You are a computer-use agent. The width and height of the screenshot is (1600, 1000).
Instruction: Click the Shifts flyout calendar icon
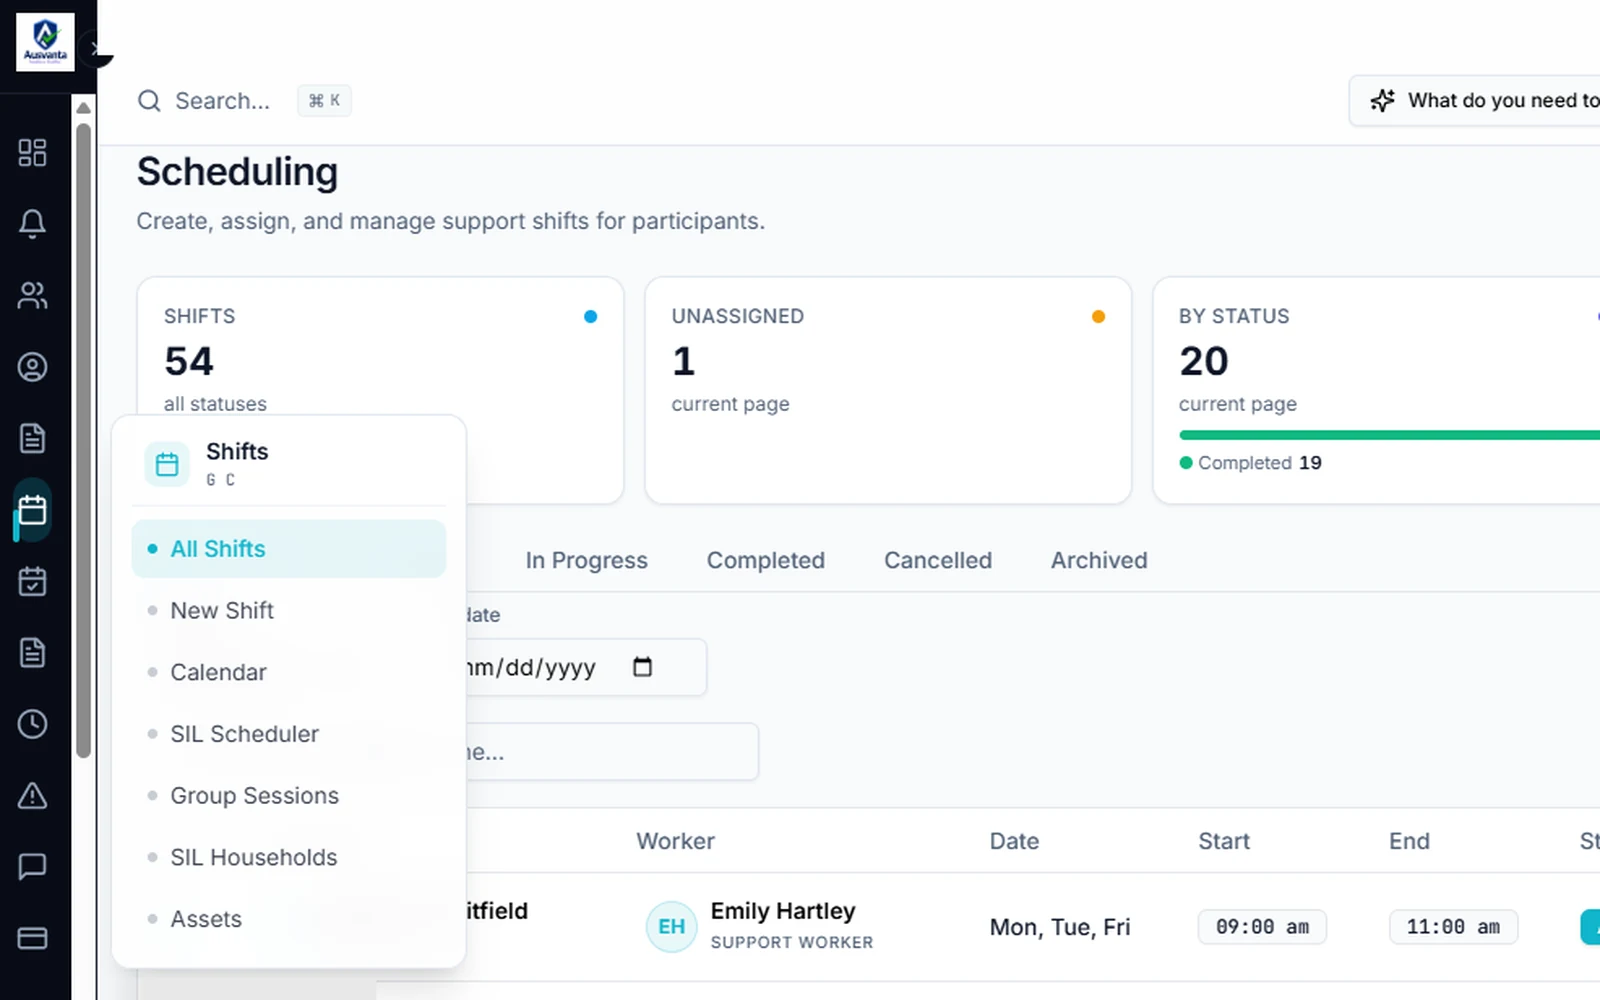coord(167,464)
